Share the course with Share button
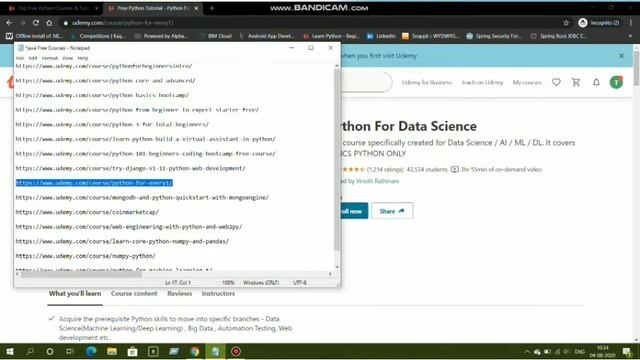Screen dimensions: 640x360 pos(392,211)
